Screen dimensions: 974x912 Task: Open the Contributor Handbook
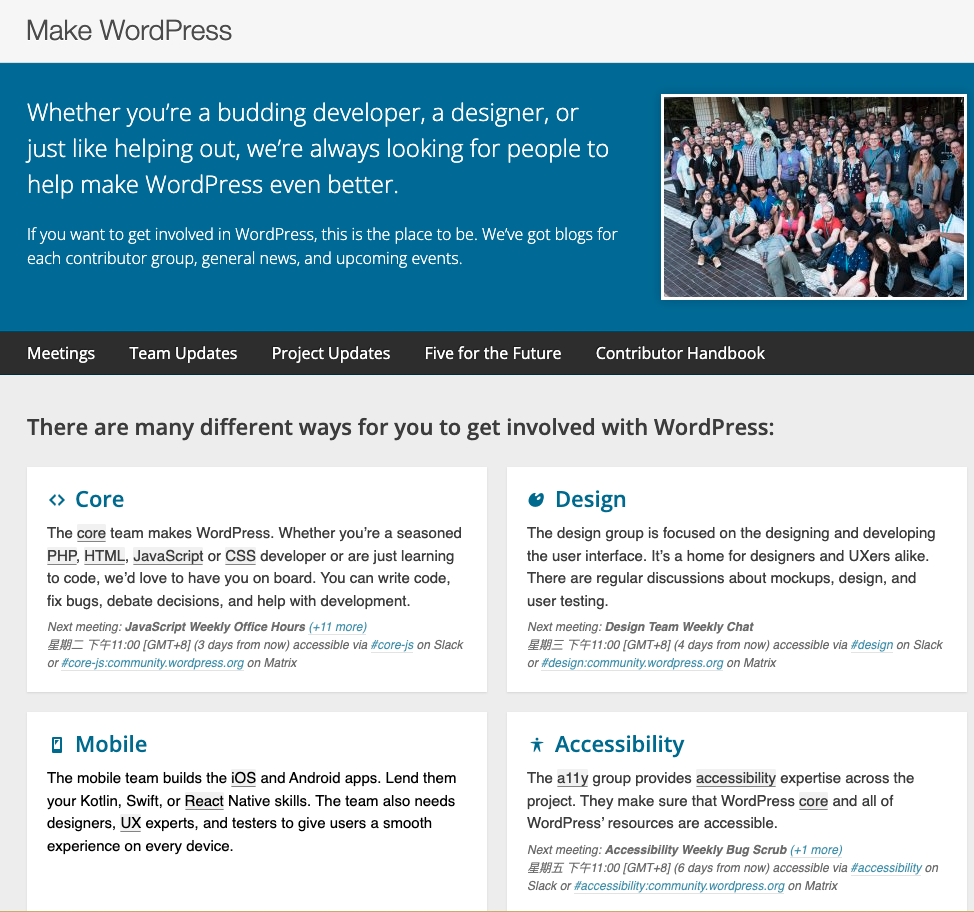[x=680, y=353]
